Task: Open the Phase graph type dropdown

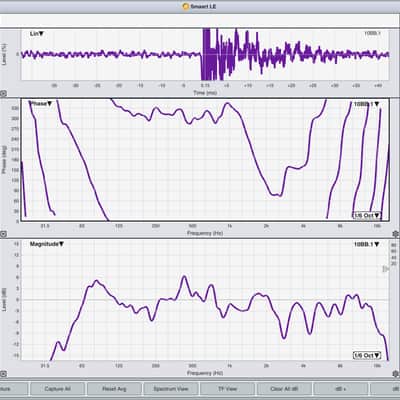Action: pos(41,104)
